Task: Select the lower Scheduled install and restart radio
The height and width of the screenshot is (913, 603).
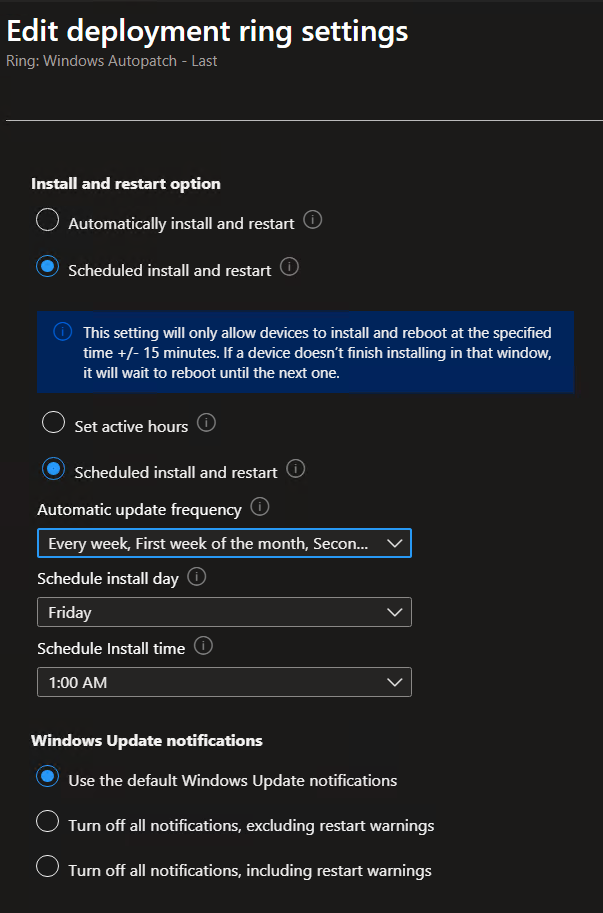Action: pos(54,469)
